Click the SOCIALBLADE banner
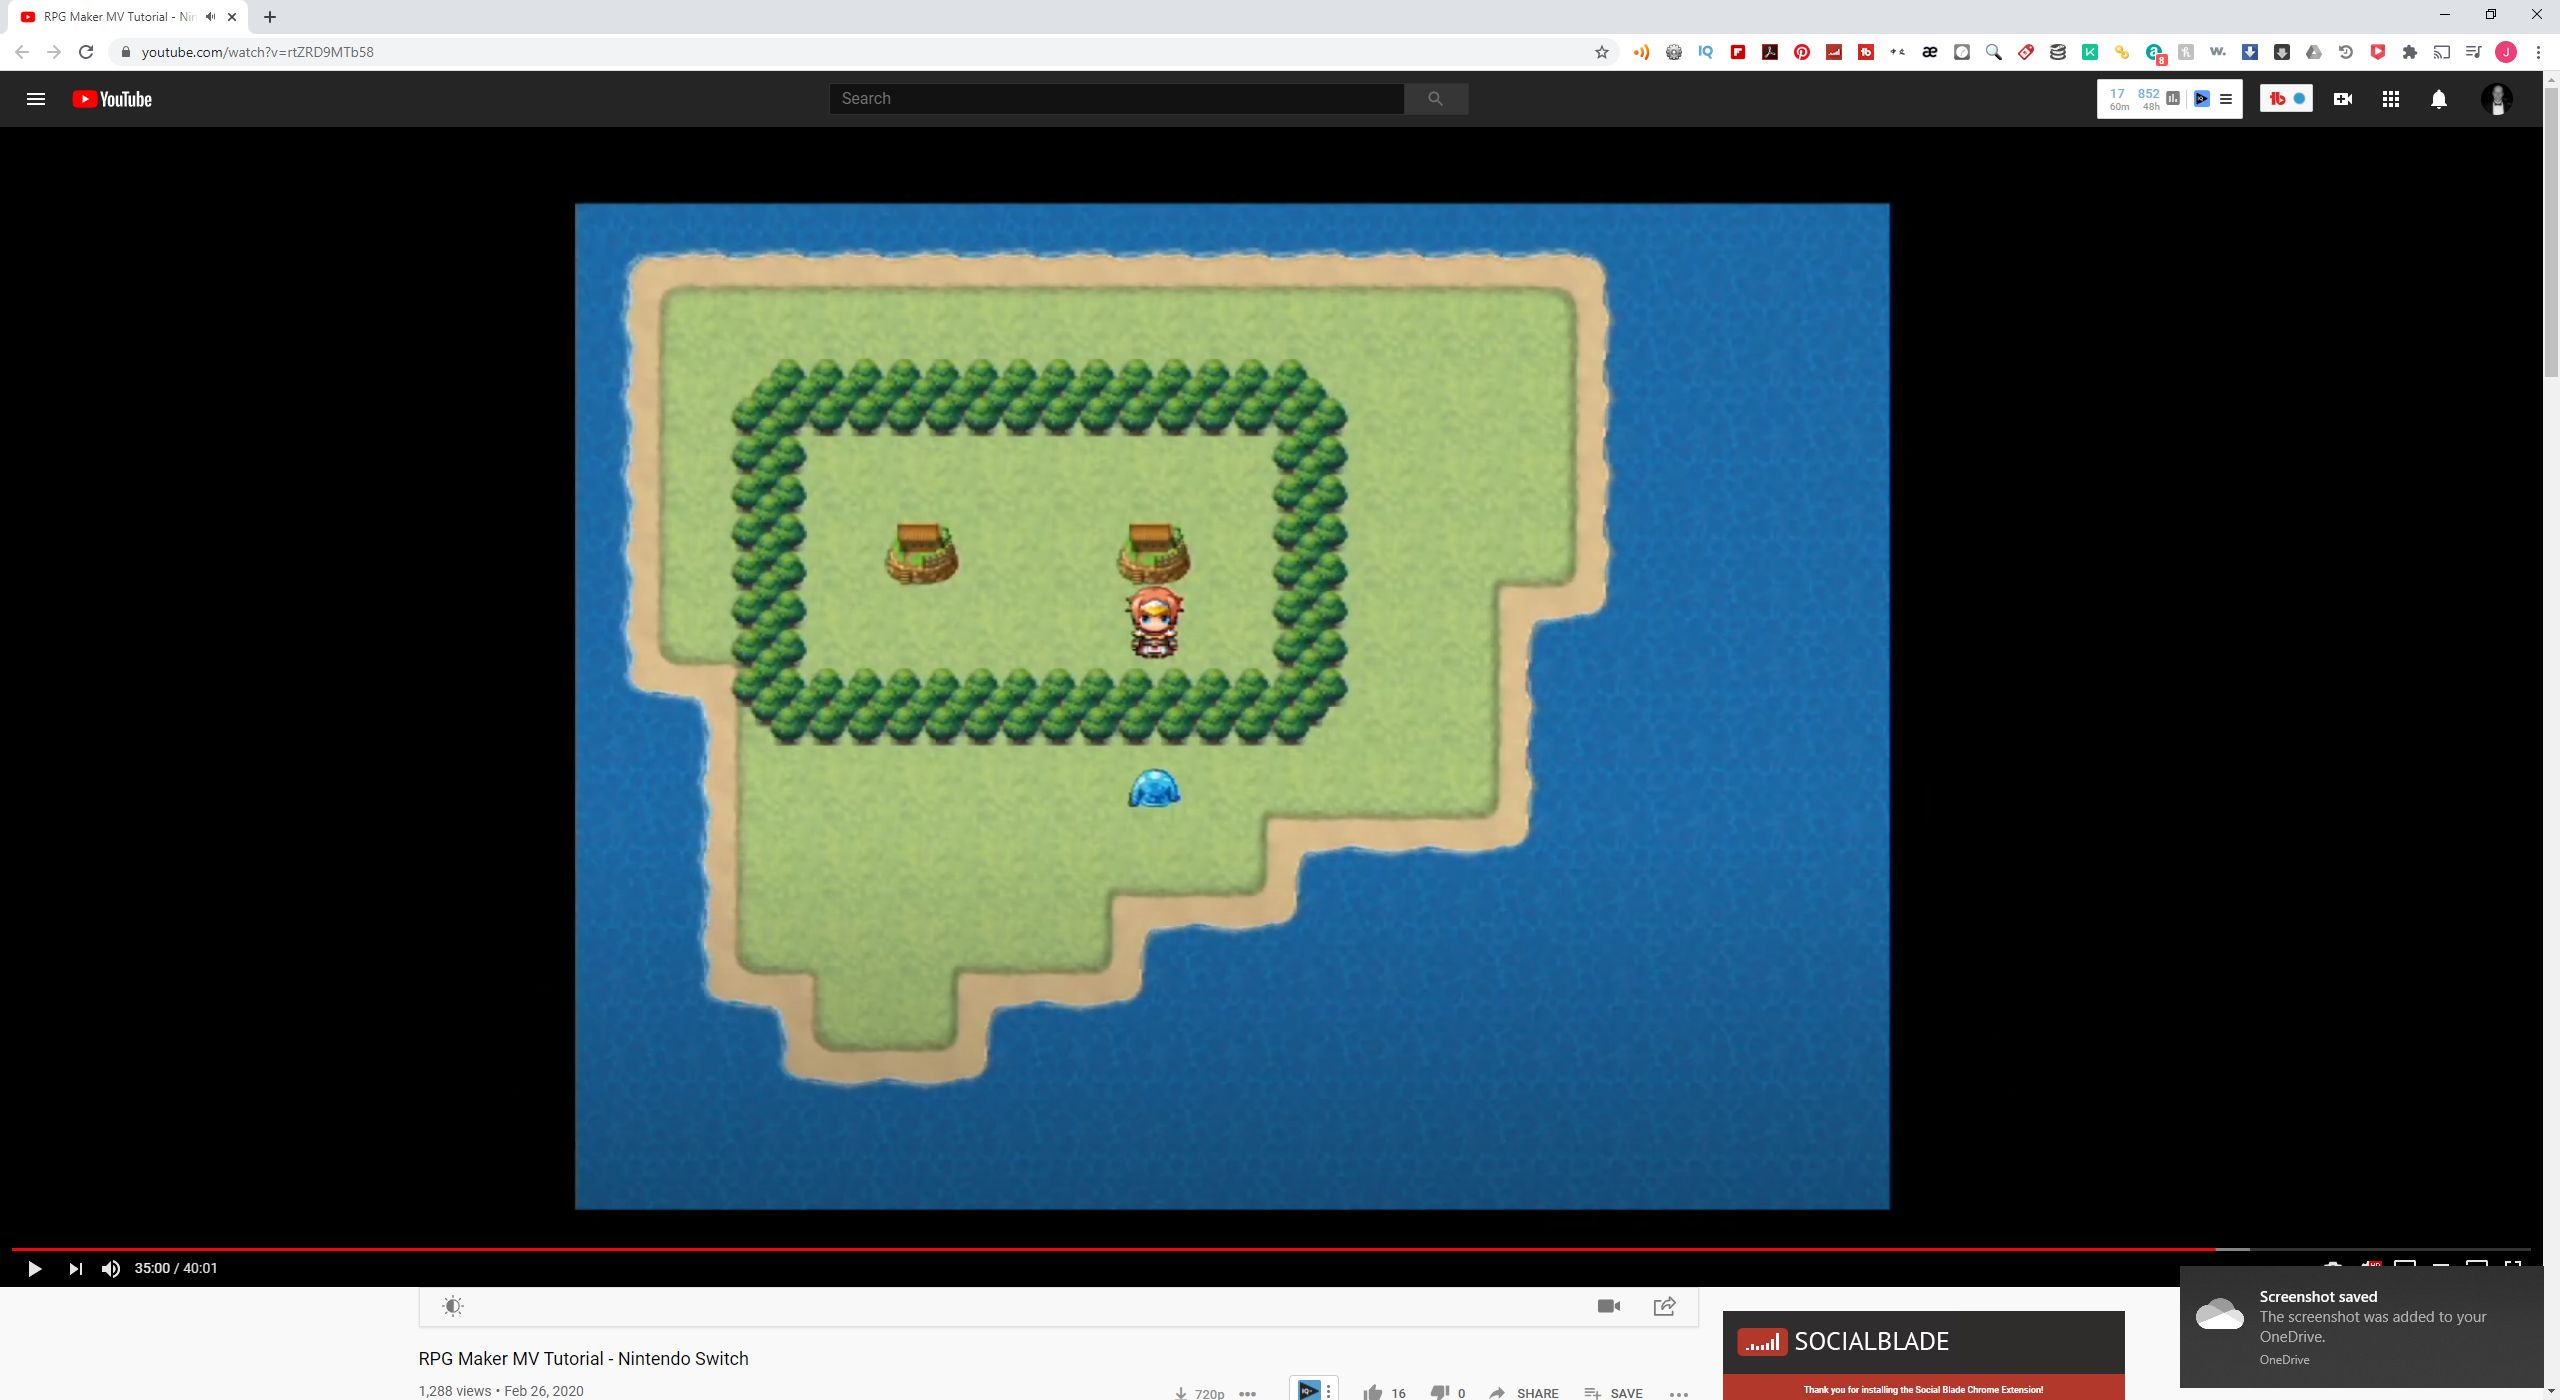2560x1400 pixels. coord(1923,1342)
